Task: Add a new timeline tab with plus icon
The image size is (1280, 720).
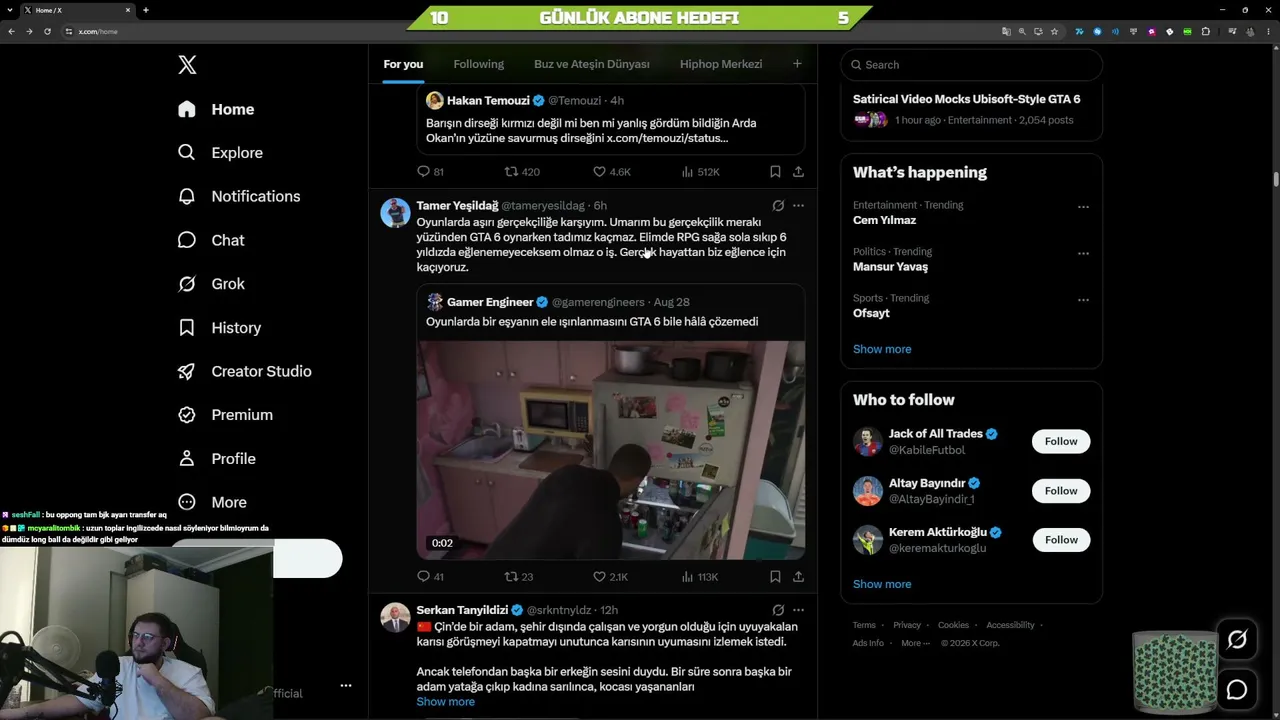Action: coord(797,64)
